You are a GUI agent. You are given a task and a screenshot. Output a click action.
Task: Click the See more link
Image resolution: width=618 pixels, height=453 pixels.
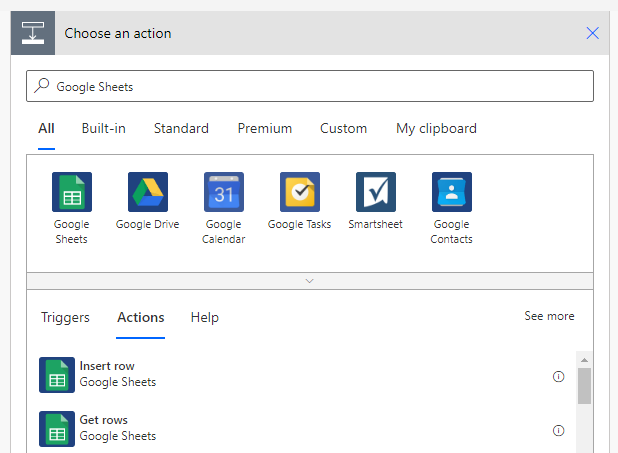point(549,316)
